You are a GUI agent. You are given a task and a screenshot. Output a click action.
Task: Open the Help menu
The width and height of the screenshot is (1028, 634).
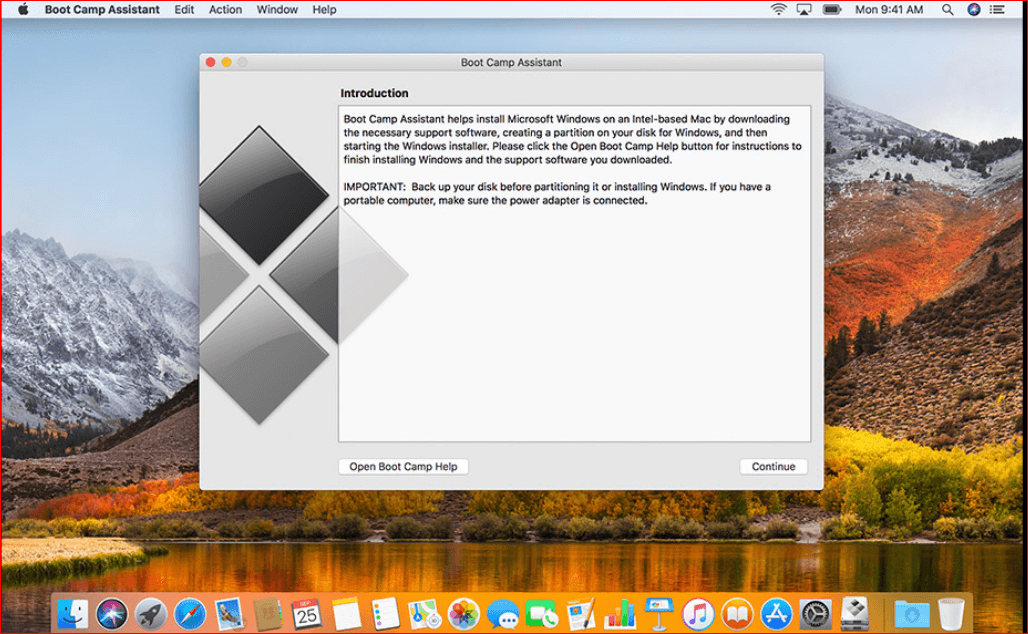(x=324, y=9)
